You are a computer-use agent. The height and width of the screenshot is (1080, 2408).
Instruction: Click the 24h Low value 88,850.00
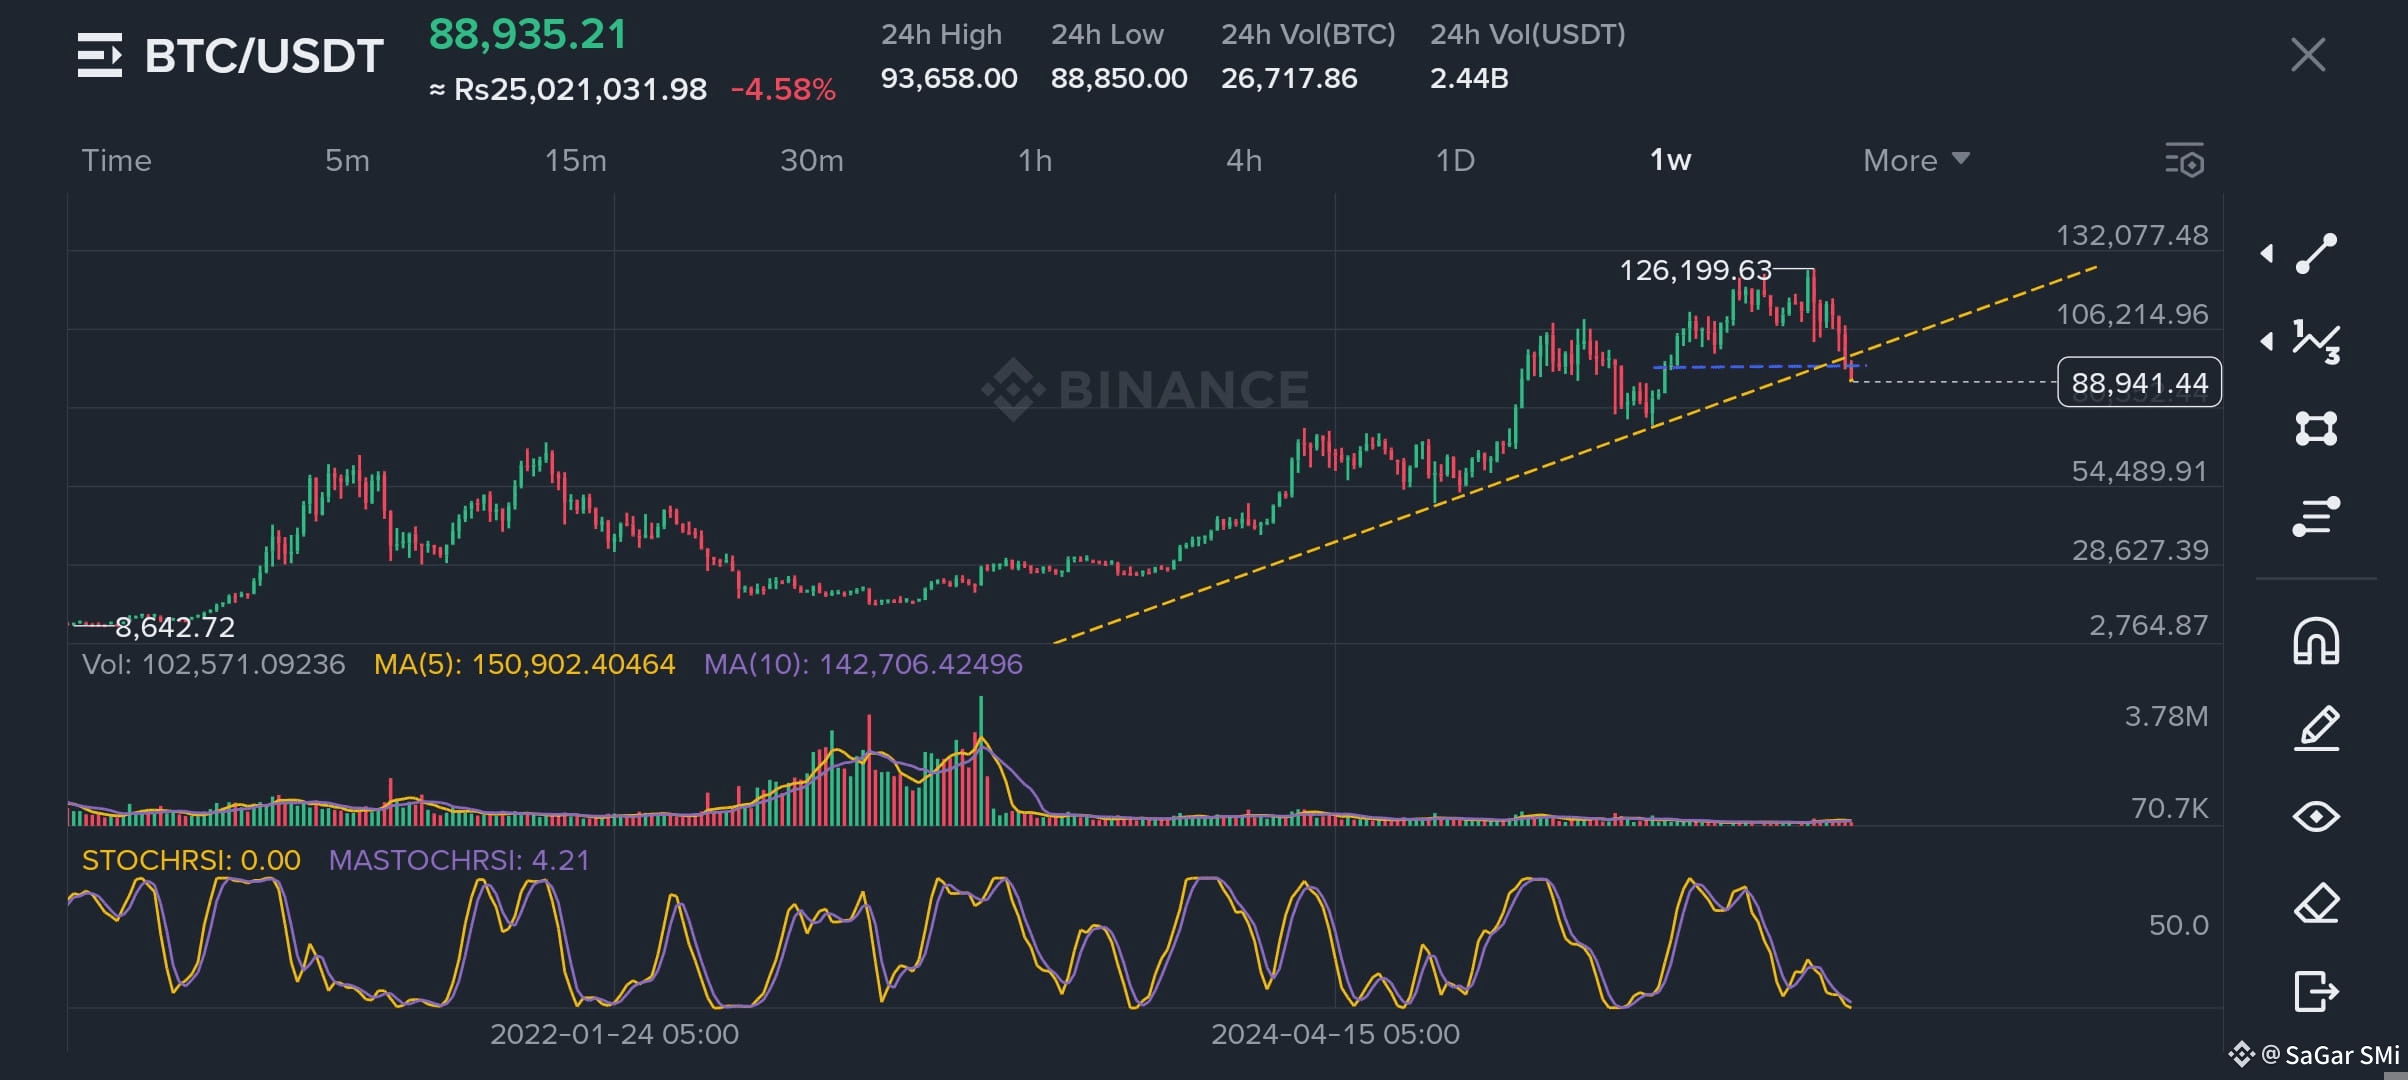[x=1119, y=78]
